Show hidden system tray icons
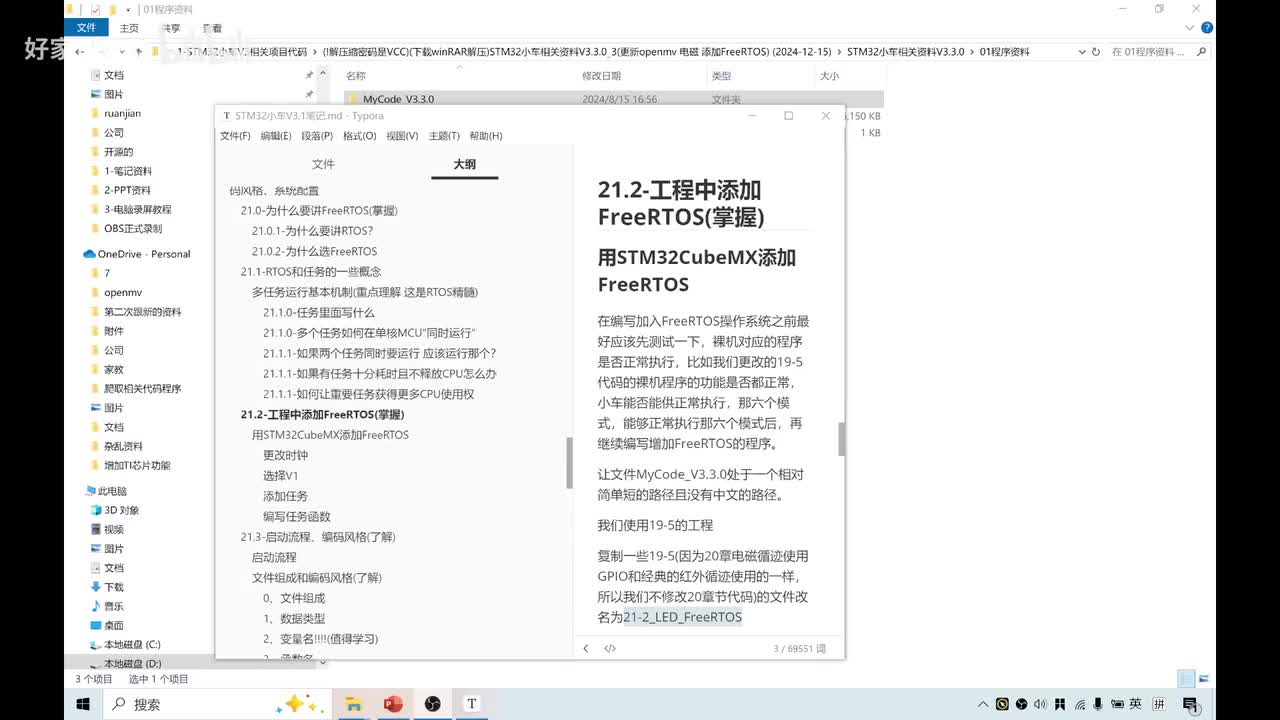Screen dimensions: 1280x720 coord(985,704)
